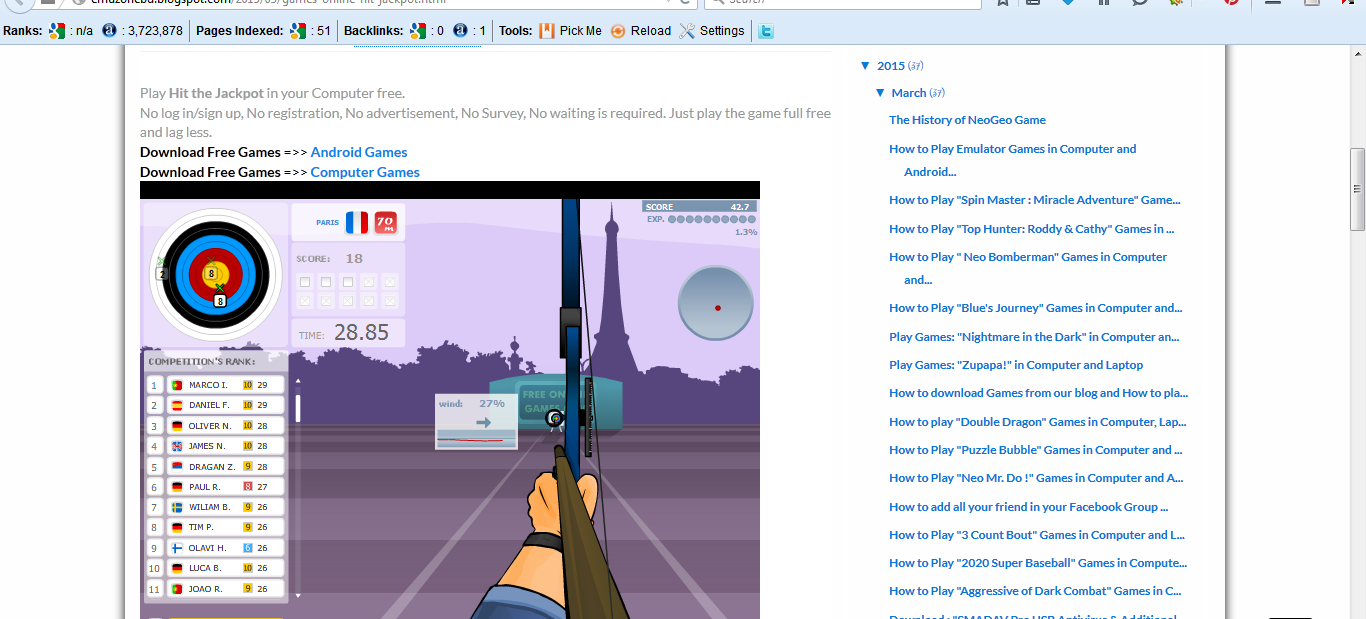Open 'add all your friend in Facebook Group' link
This screenshot has width=1366, height=619.
[x=1029, y=507]
